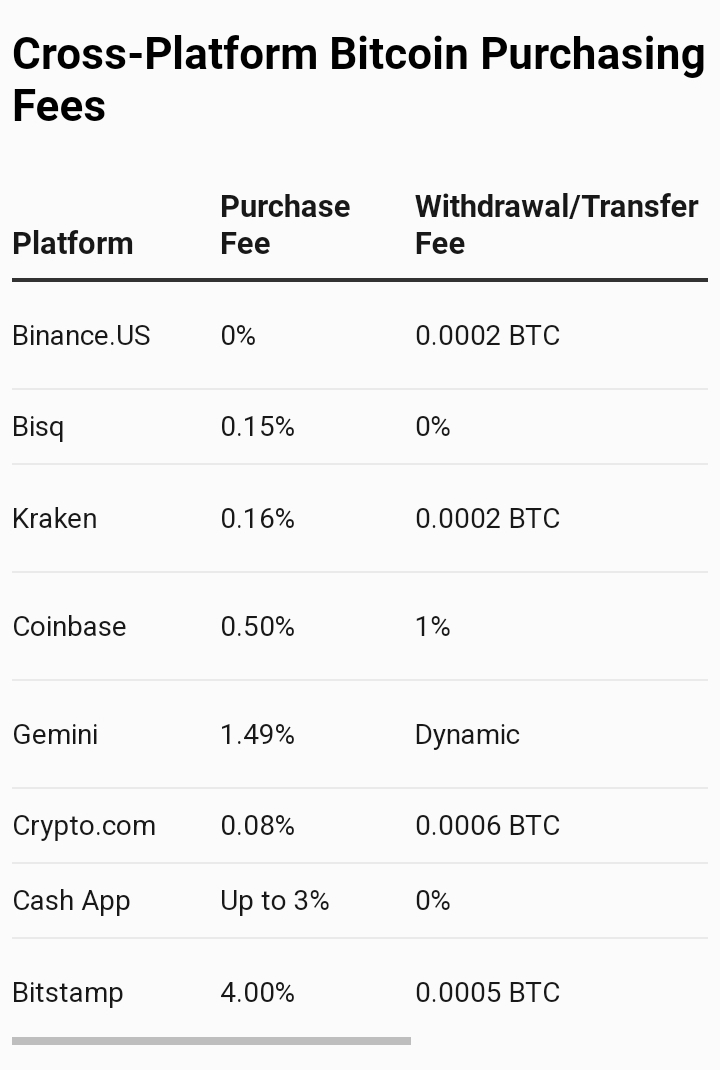Select the Binance.US platform cell
This screenshot has height=1070, width=720.
coord(81,335)
